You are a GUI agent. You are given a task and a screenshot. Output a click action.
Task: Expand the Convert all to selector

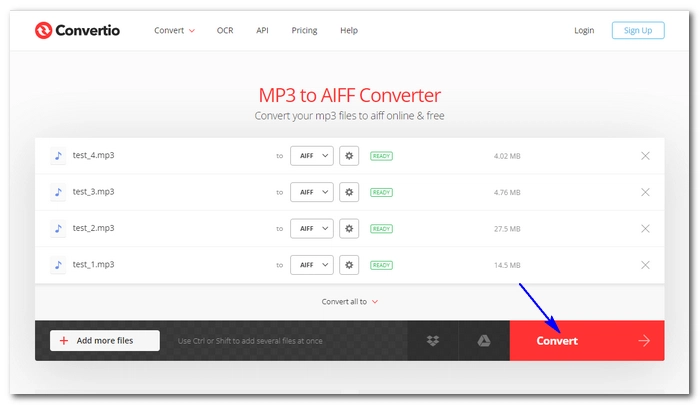(x=350, y=301)
